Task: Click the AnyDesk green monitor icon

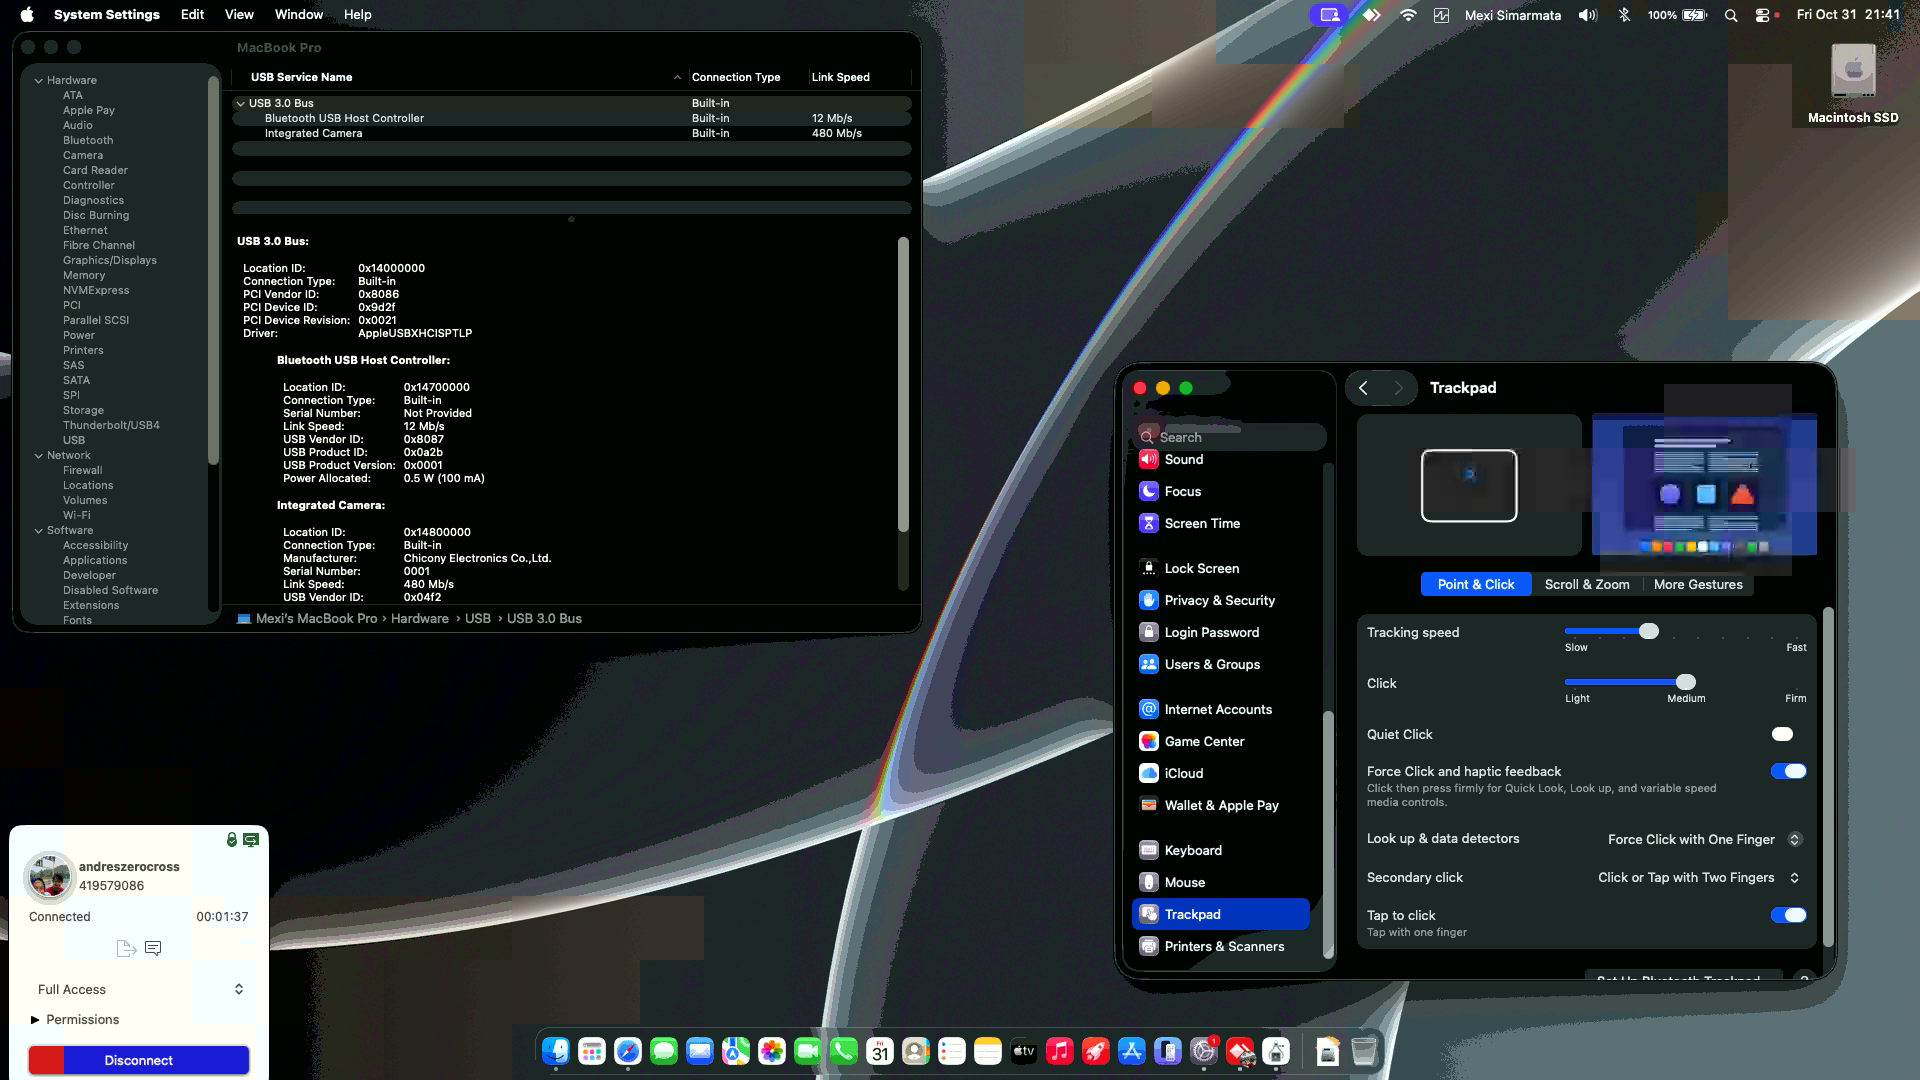Action: pyautogui.click(x=251, y=840)
